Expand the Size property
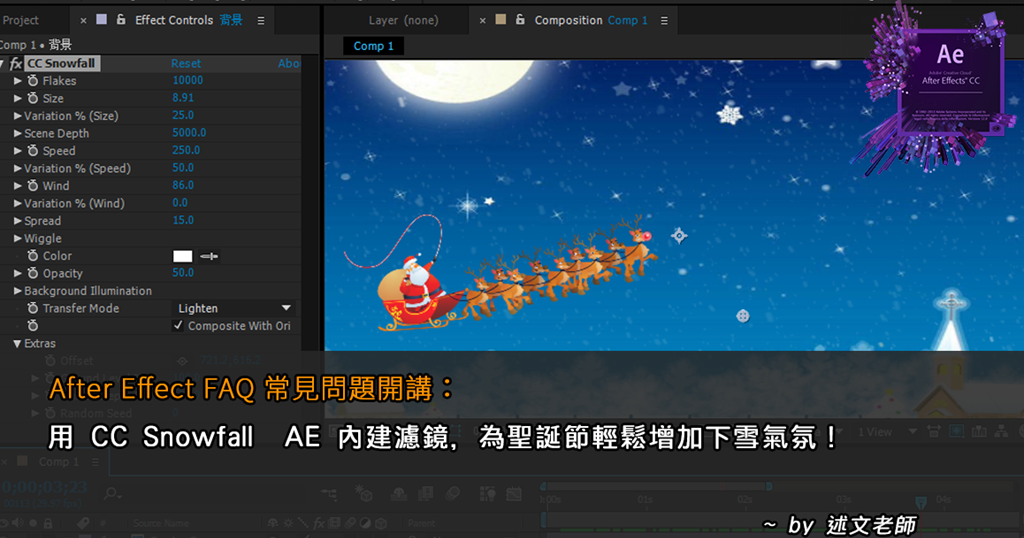 (18, 99)
